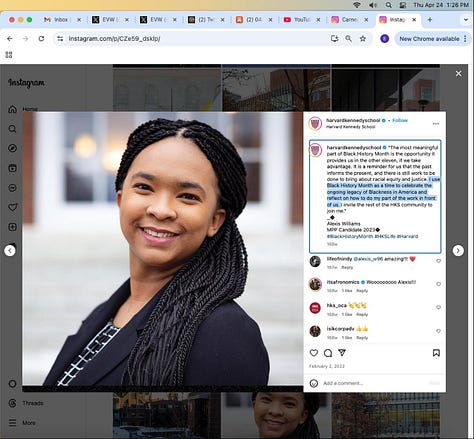
Task: Switch to the YouTube tab
Action: click(302, 20)
